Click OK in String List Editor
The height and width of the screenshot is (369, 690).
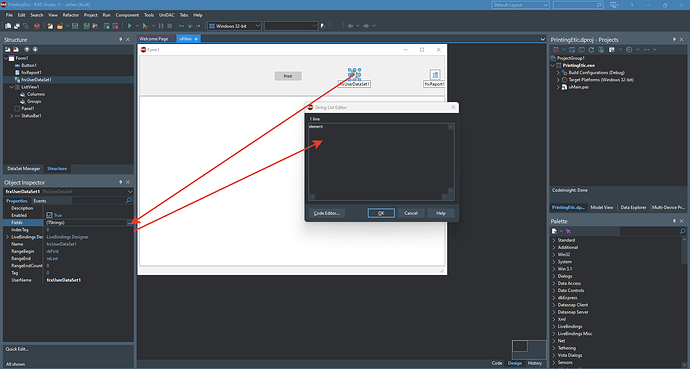(381, 213)
